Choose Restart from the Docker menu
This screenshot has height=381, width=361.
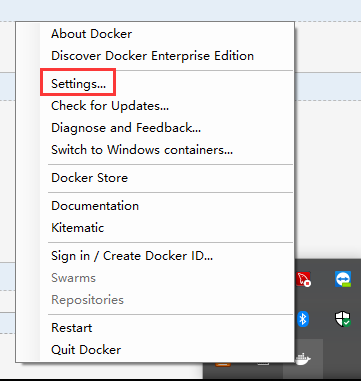coord(72,328)
